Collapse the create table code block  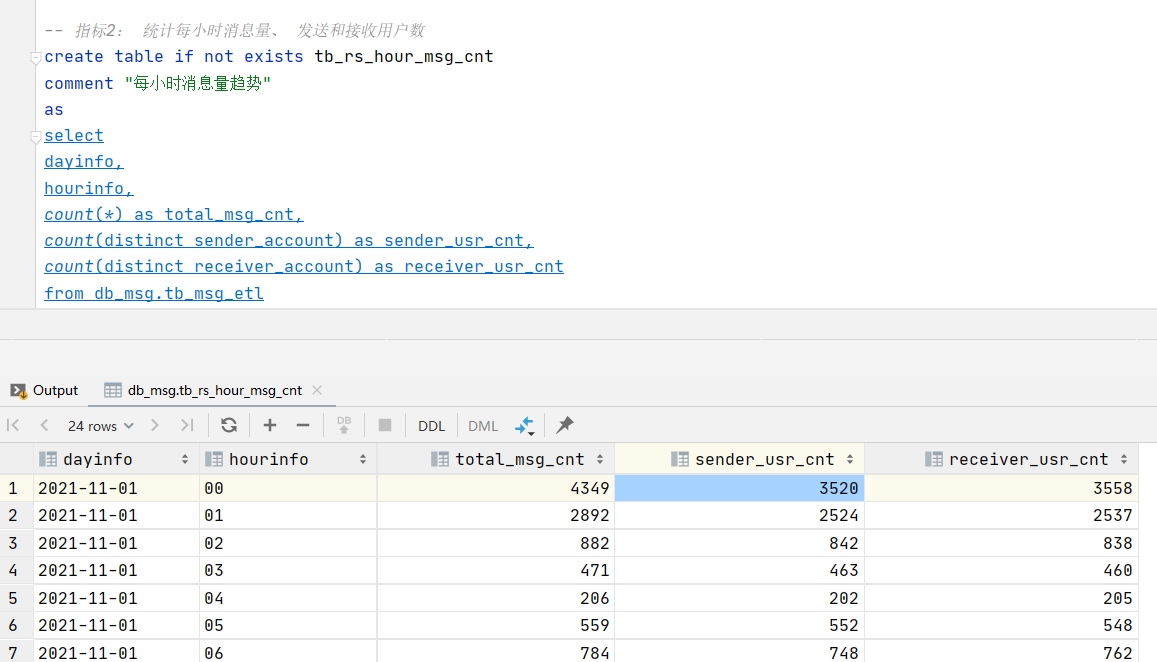pos(35,58)
